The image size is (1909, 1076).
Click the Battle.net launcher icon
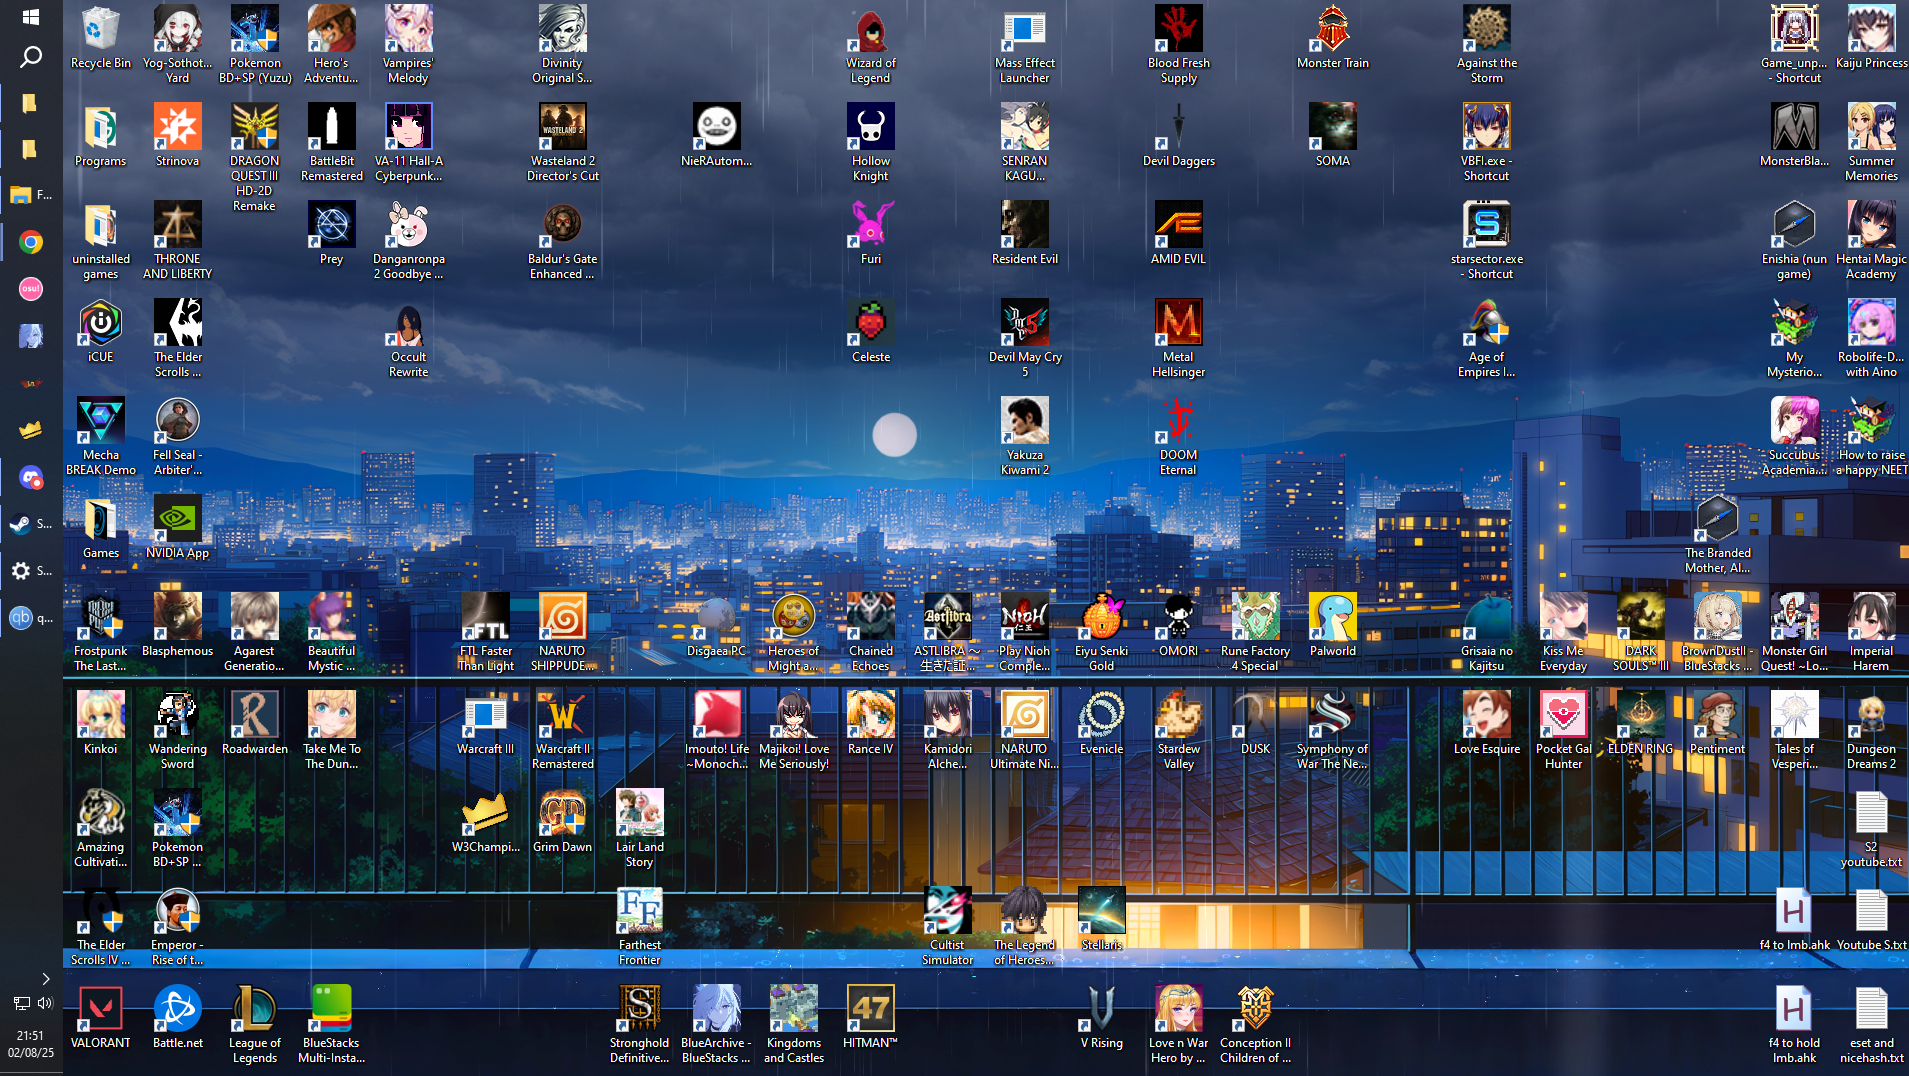tap(177, 1018)
